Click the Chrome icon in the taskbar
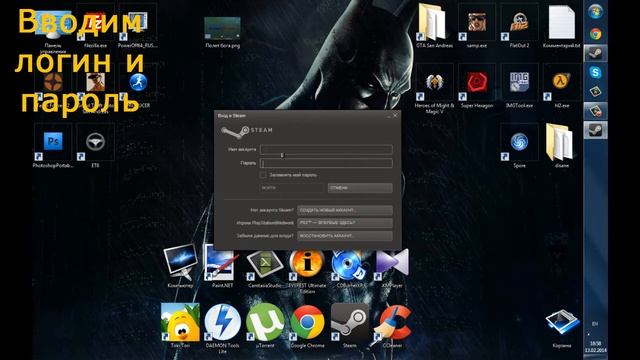 (596, 34)
